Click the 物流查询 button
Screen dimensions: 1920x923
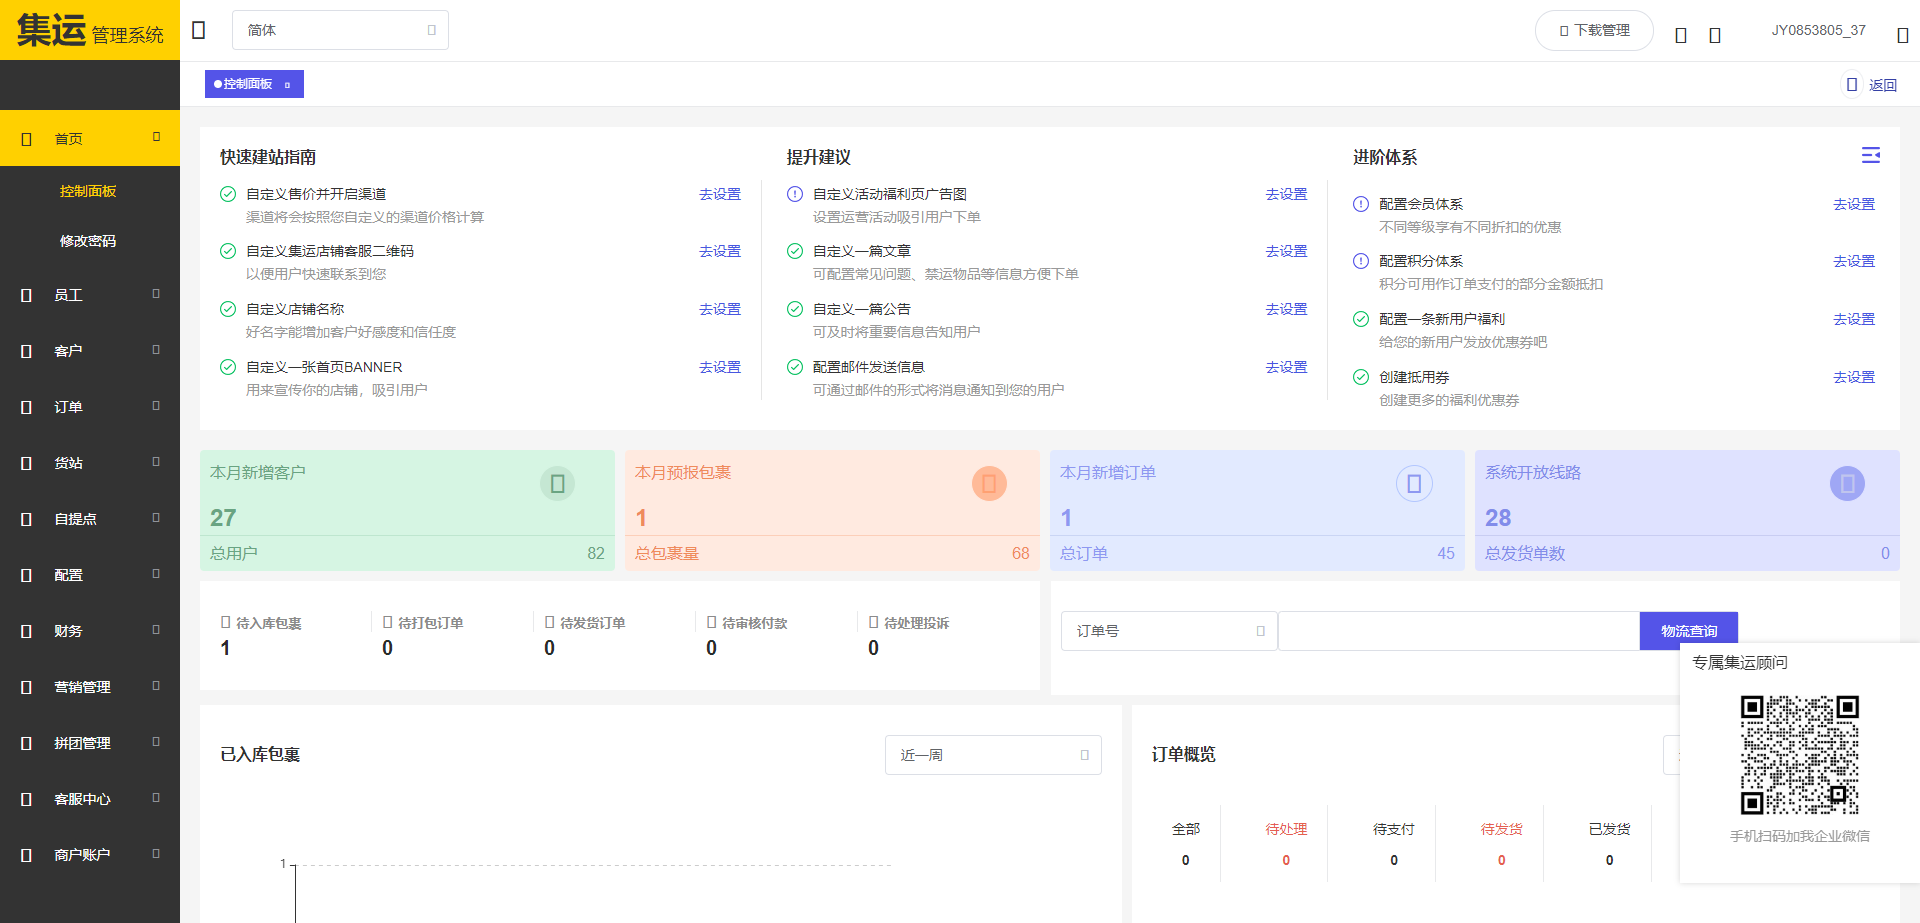coord(1688,631)
